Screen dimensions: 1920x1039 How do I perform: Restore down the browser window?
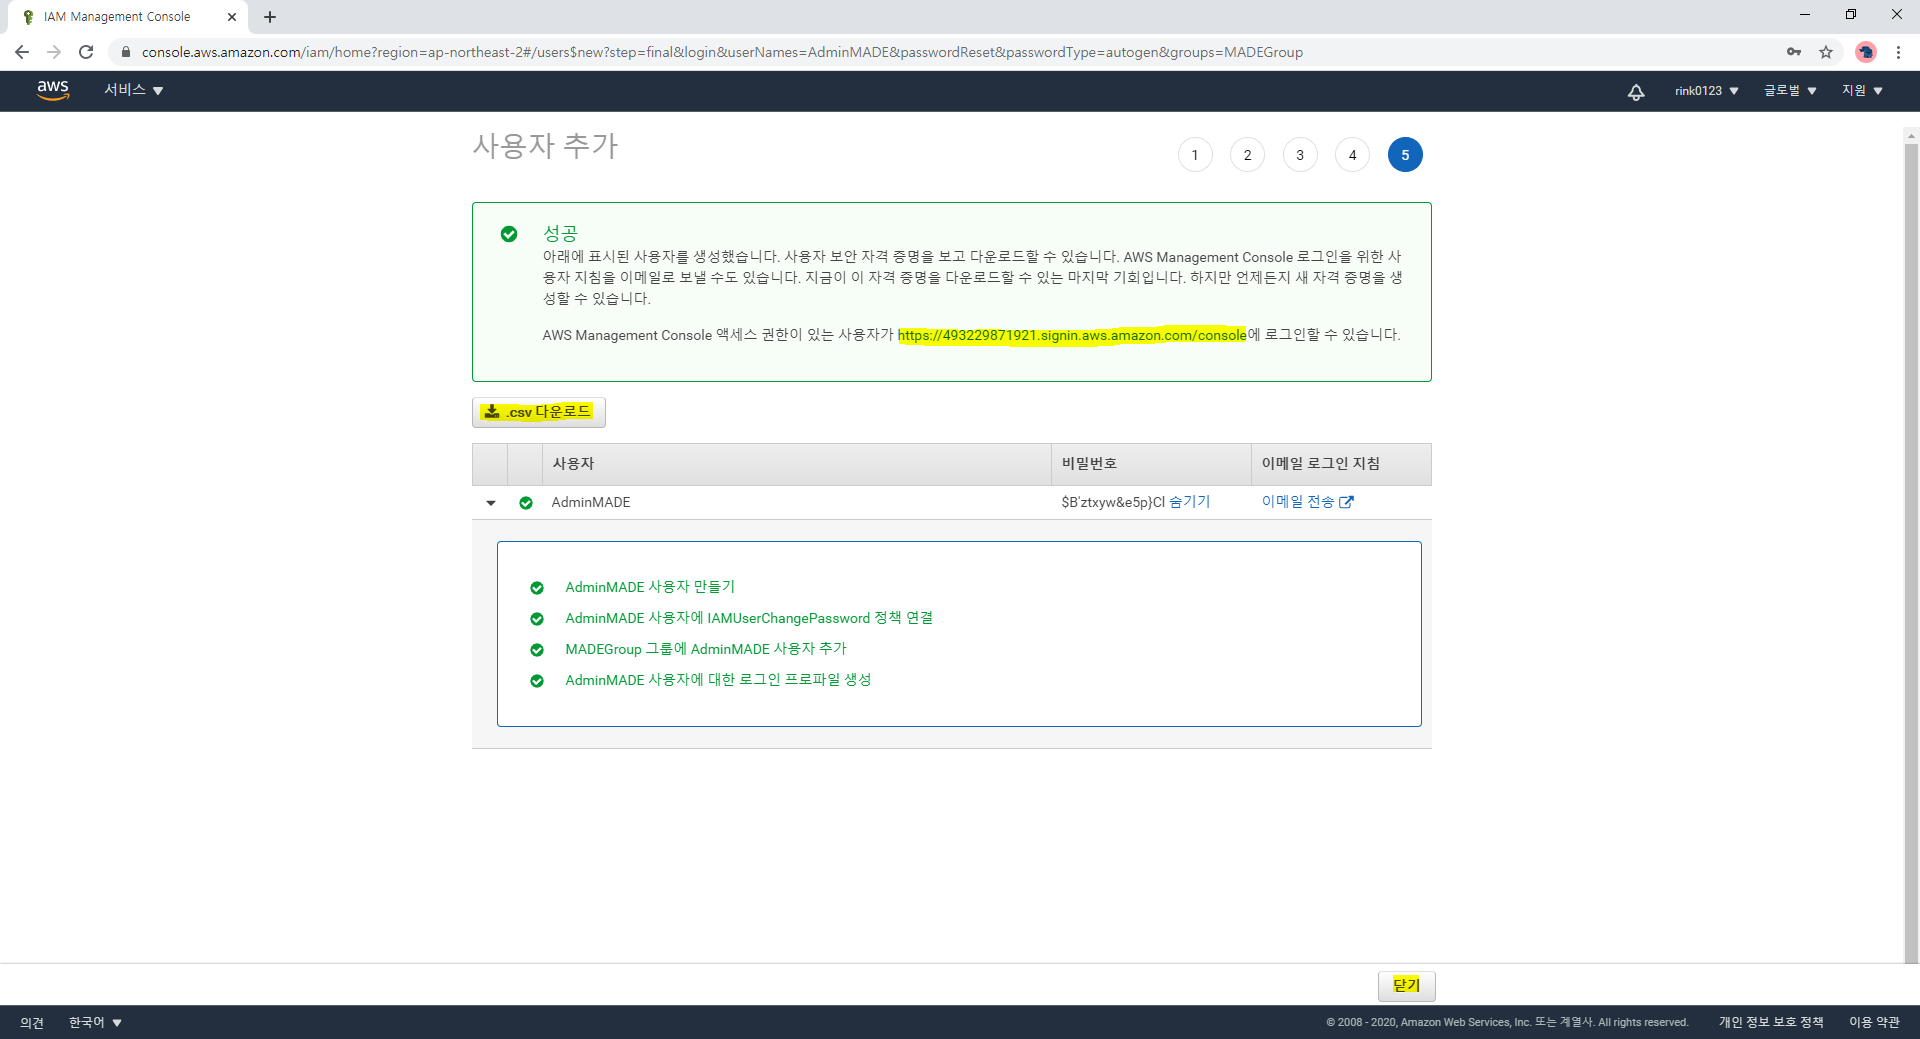pos(1851,15)
